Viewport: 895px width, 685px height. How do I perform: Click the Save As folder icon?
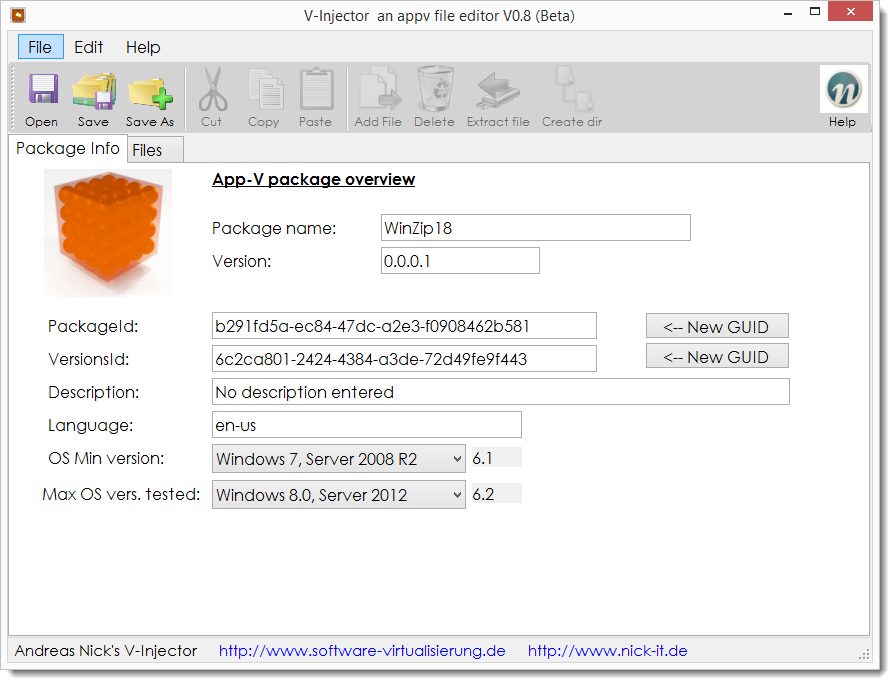tap(150, 92)
